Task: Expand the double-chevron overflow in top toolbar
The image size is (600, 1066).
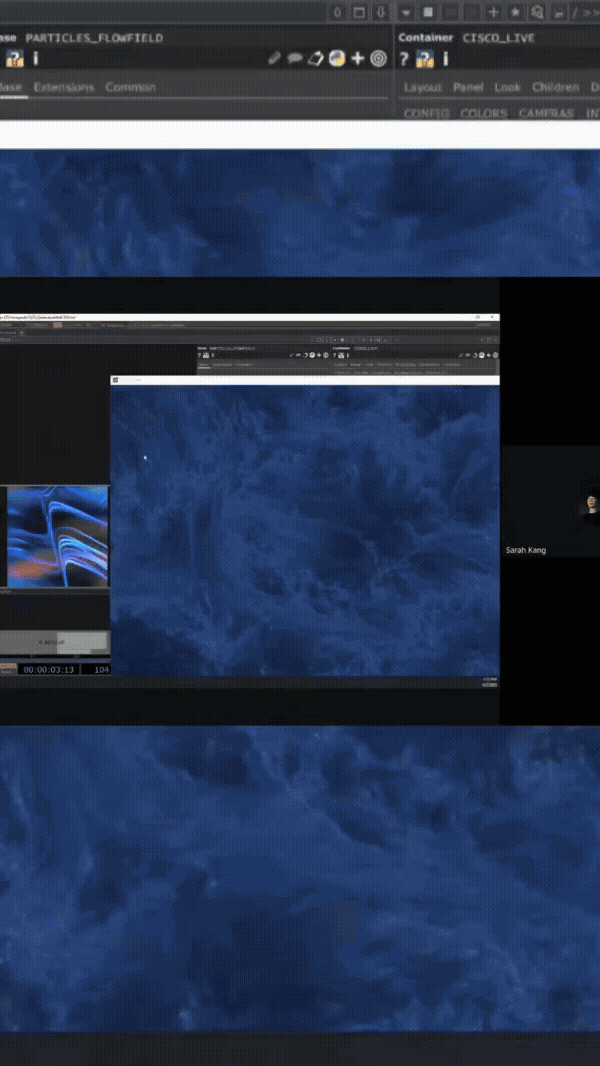Action: [590, 12]
